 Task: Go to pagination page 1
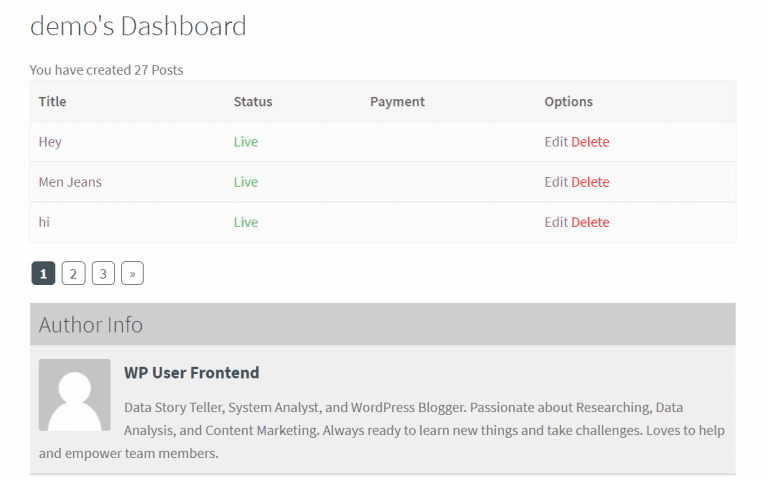pos(43,273)
